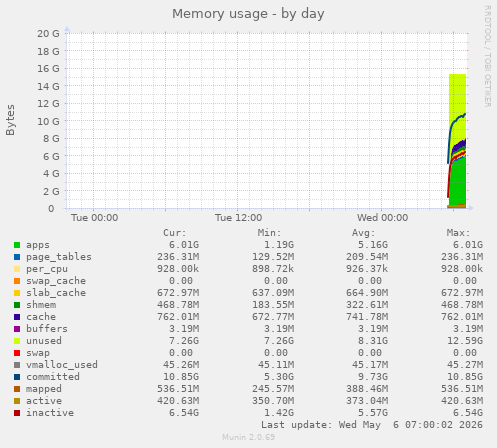Click vmalloc_used maximum value 45.27M
The image size is (497, 448).
(x=465, y=365)
